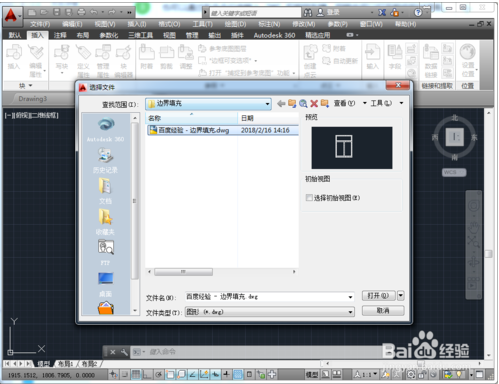Viewport: 499px width, 384px height.
Task: Open Favorites (收藏夹) in places sidebar
Action: pyautogui.click(x=106, y=222)
